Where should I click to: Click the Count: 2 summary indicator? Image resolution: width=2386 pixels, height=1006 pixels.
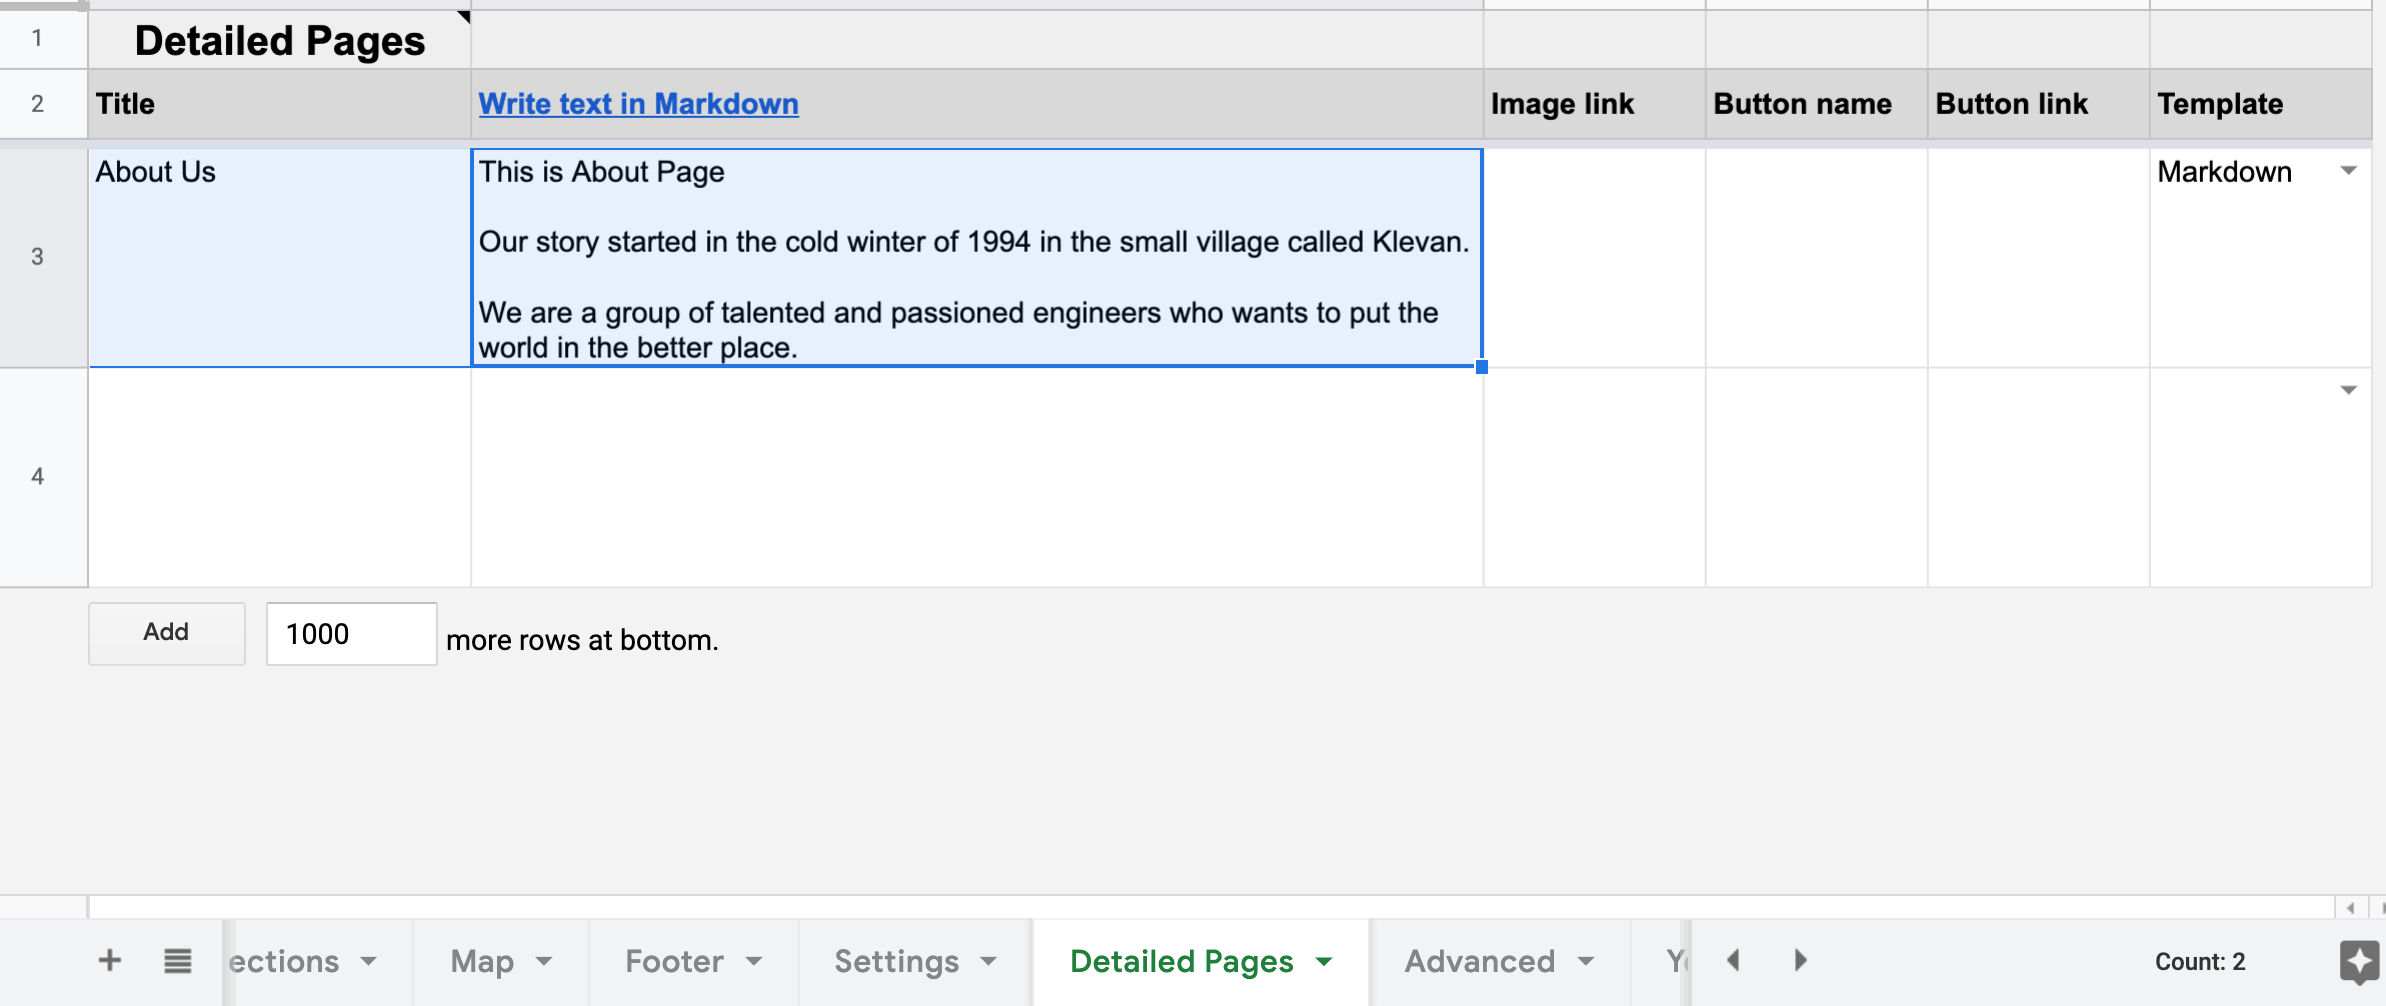(2199, 962)
